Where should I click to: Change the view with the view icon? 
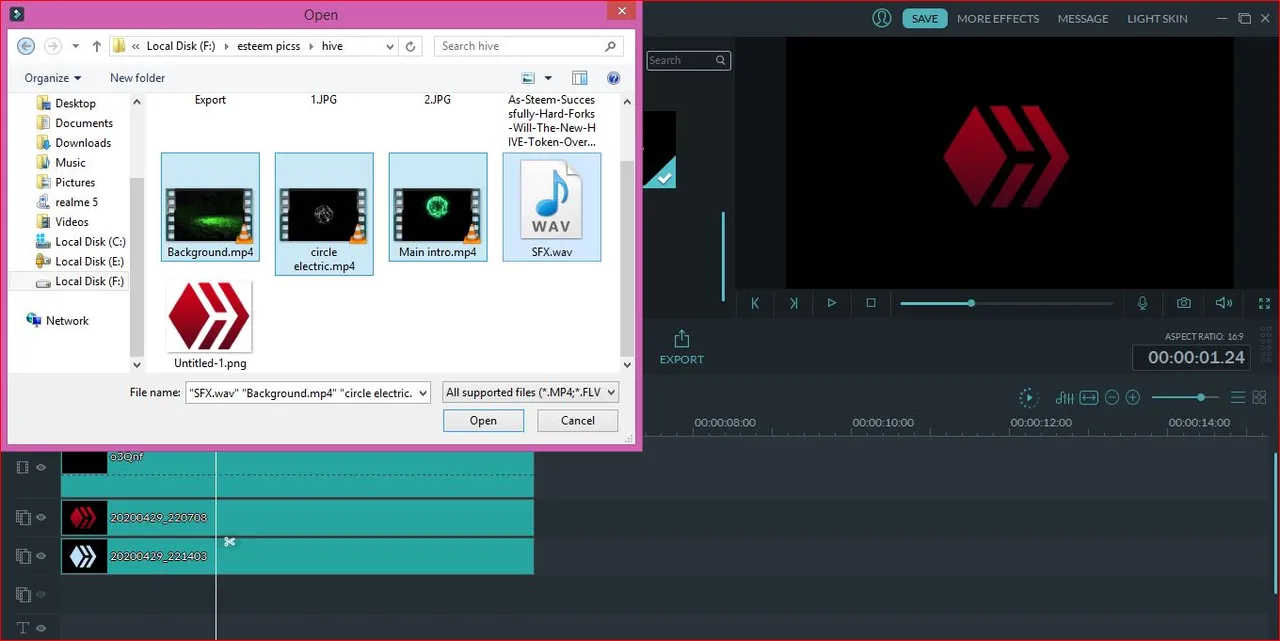click(x=528, y=78)
